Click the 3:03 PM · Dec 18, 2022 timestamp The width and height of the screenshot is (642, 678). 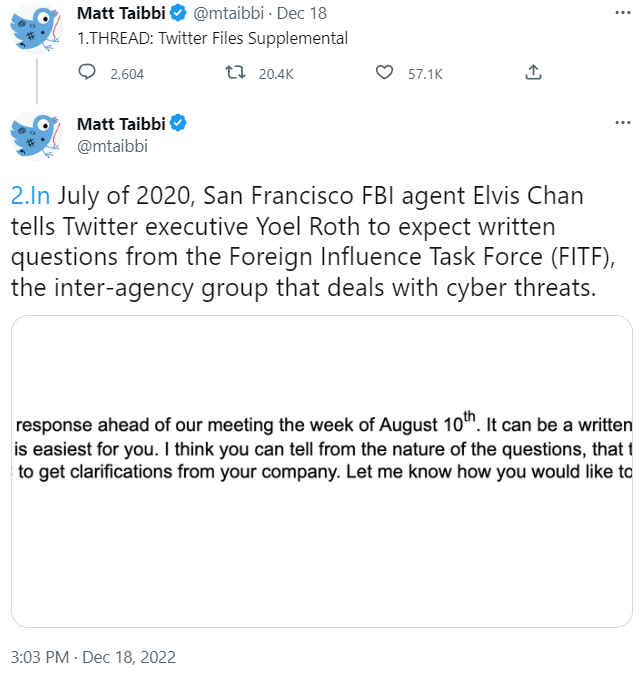click(93, 657)
